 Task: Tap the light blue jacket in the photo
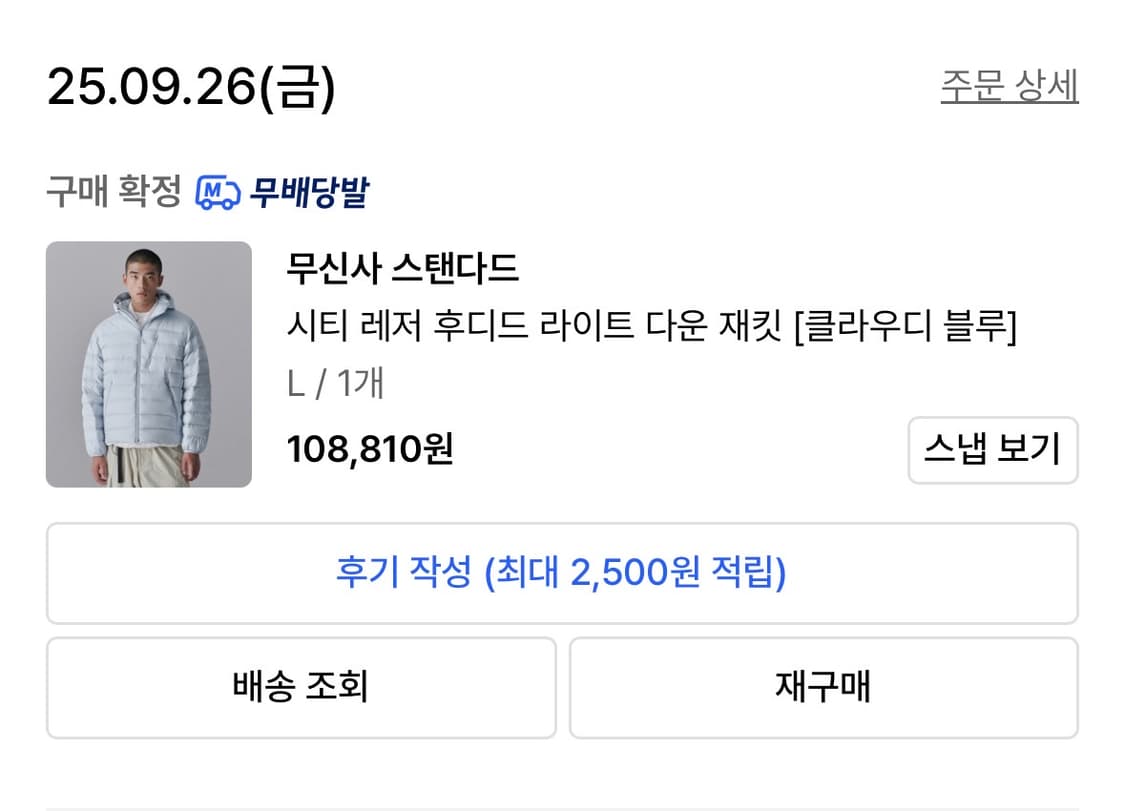tap(147, 370)
